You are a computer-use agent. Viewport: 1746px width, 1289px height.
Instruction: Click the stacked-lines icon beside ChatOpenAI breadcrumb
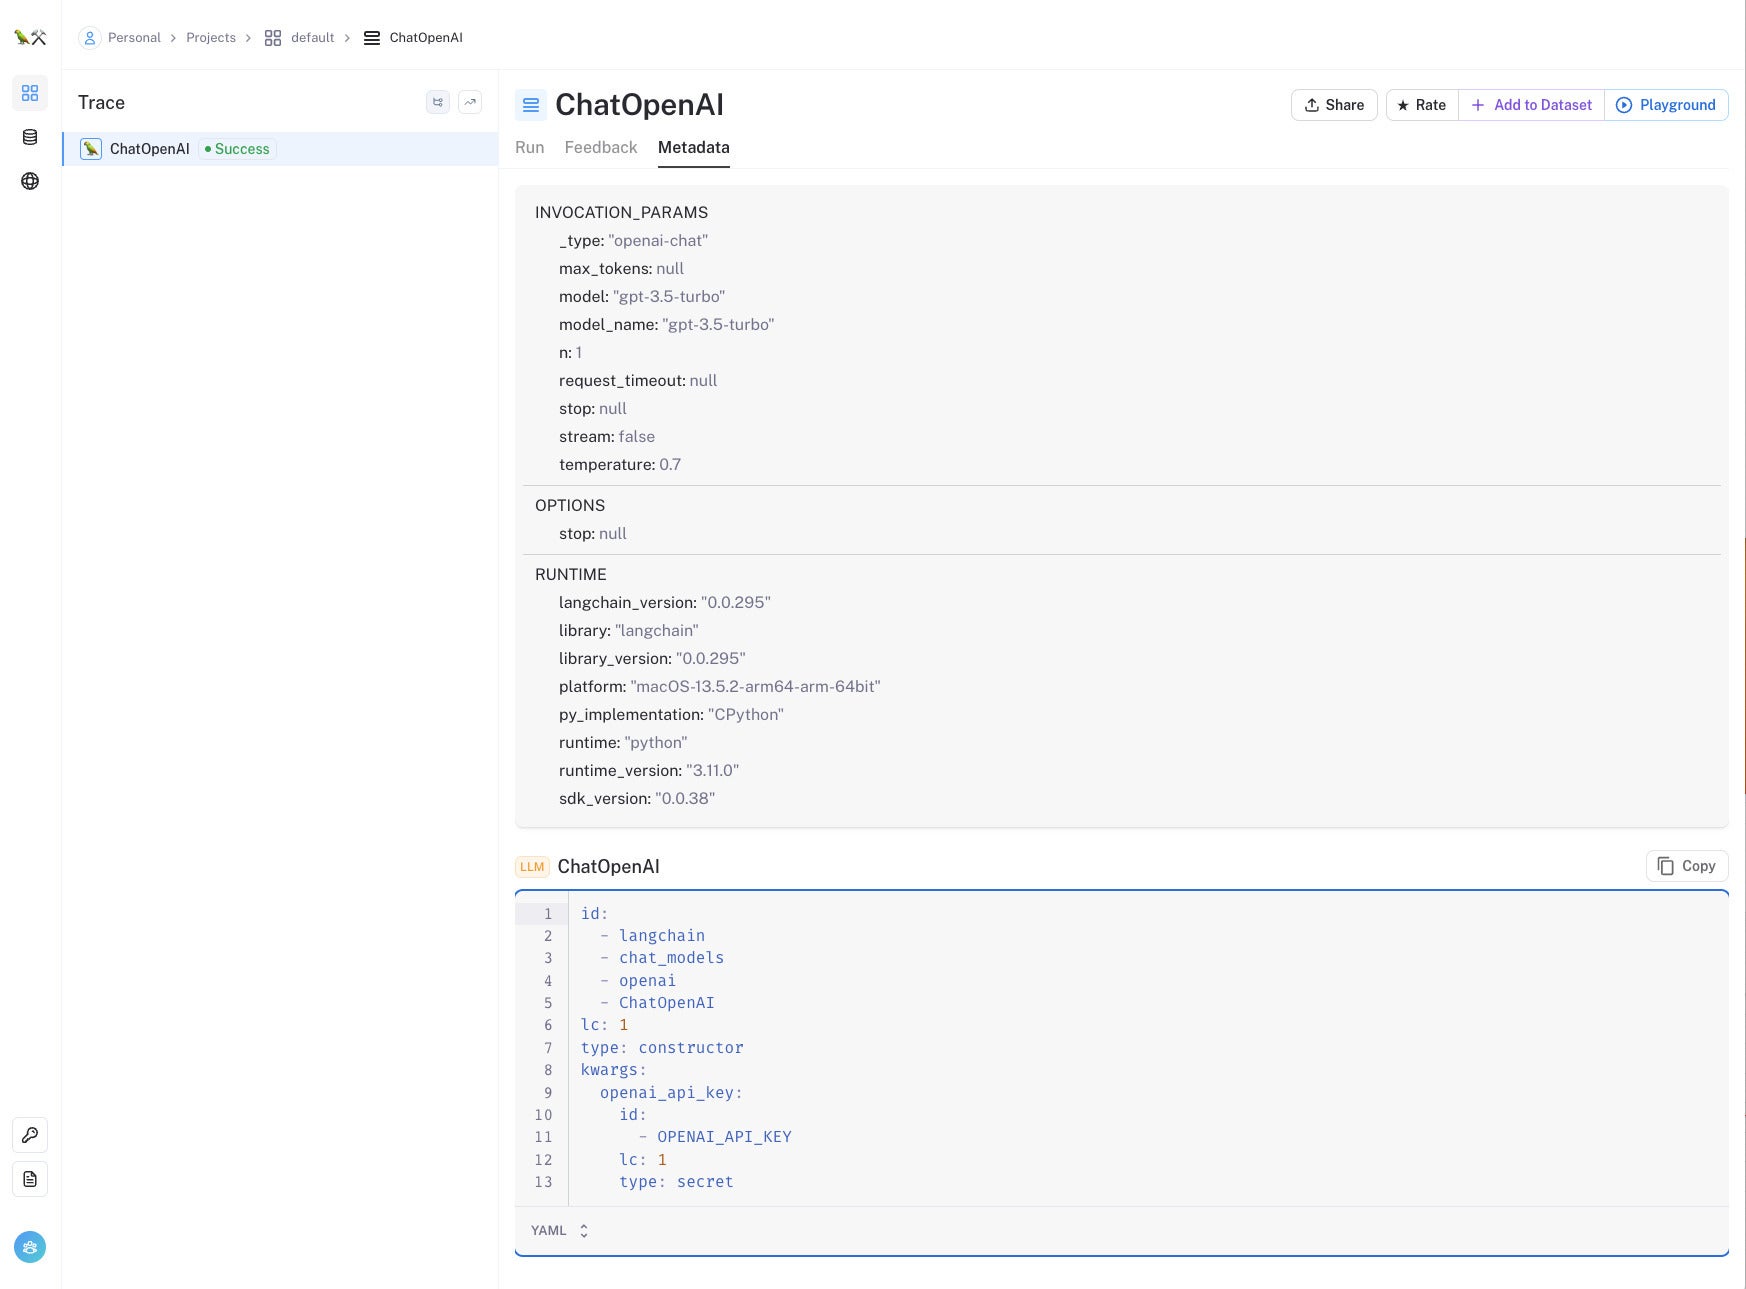372,38
